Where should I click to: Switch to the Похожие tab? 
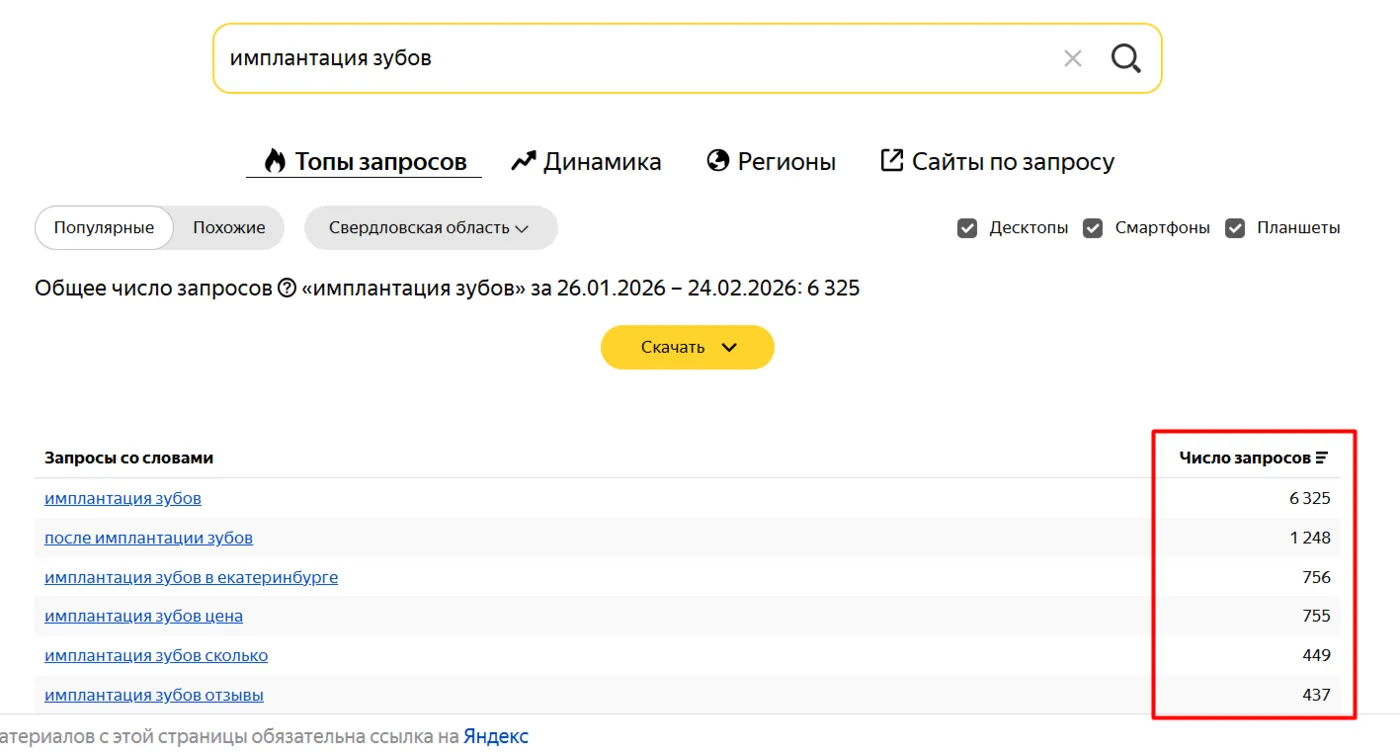pos(229,227)
